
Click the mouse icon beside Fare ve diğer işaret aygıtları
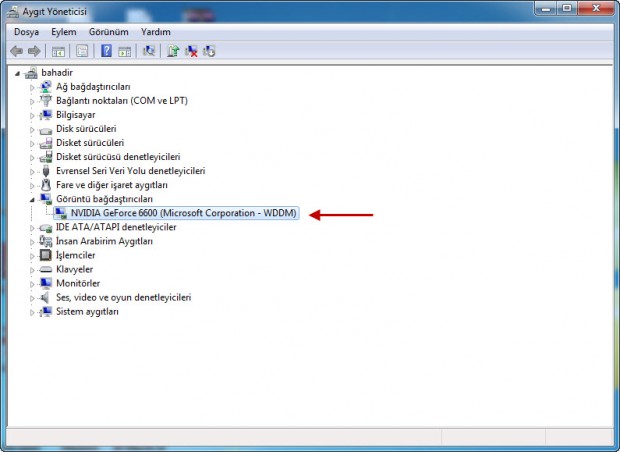[x=46, y=185]
